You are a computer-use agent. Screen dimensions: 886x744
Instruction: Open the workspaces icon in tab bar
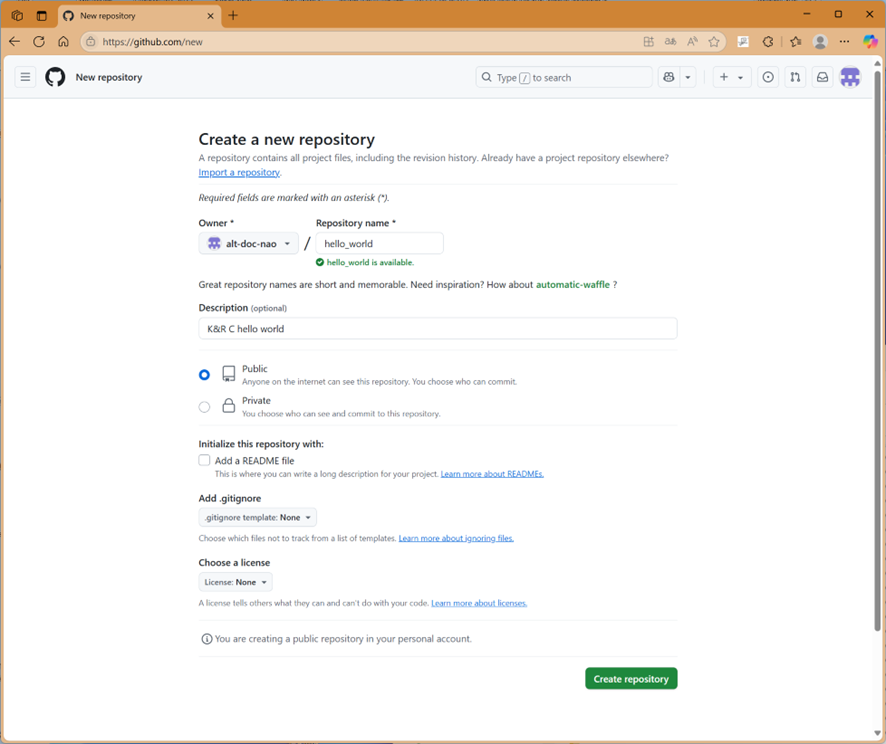(x=18, y=15)
